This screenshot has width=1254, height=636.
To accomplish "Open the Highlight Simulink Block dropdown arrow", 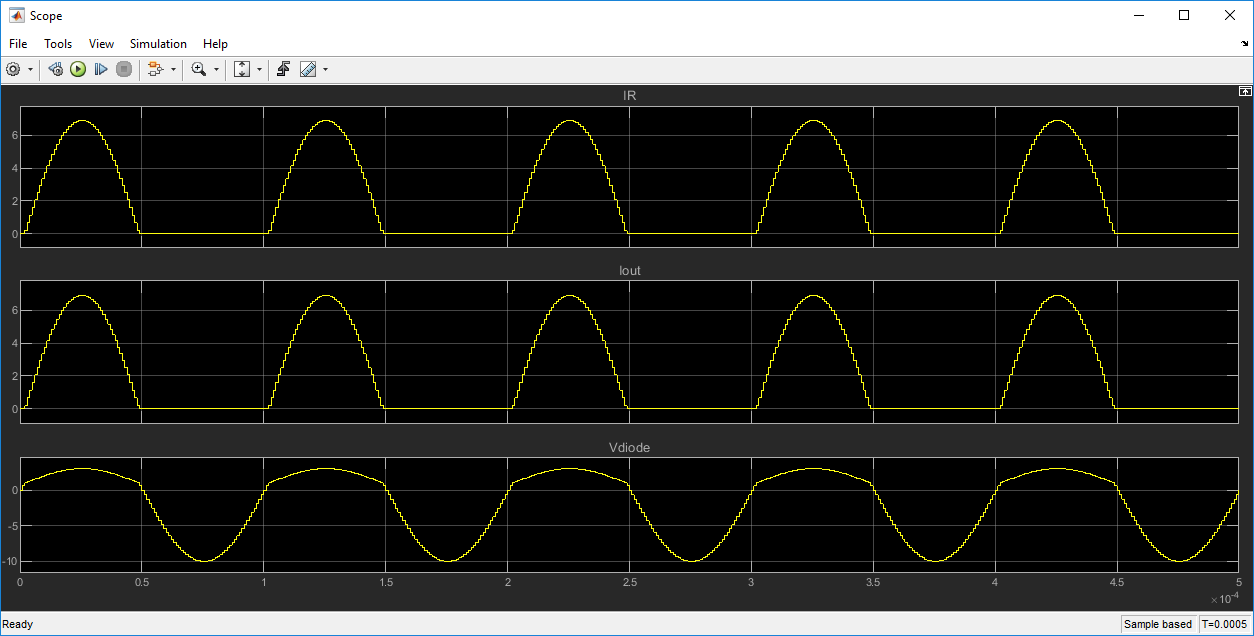I will tap(173, 70).
